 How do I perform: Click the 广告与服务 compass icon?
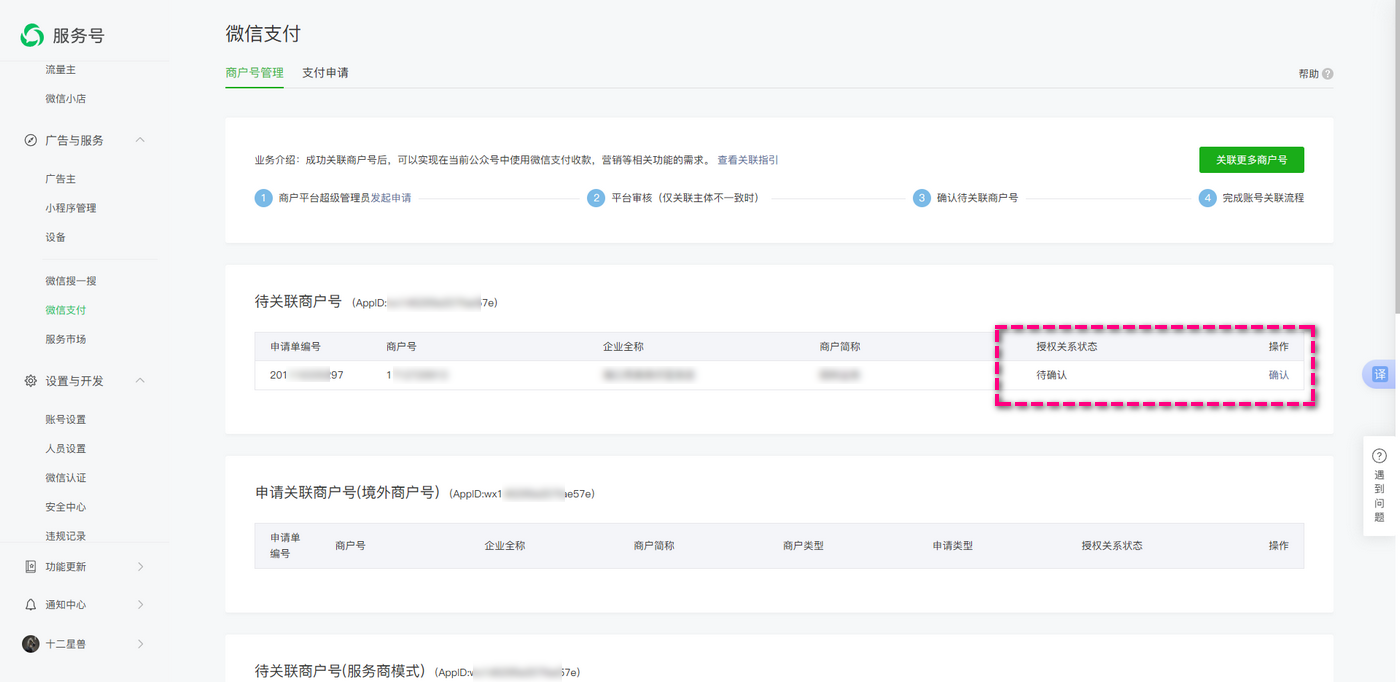point(31,140)
